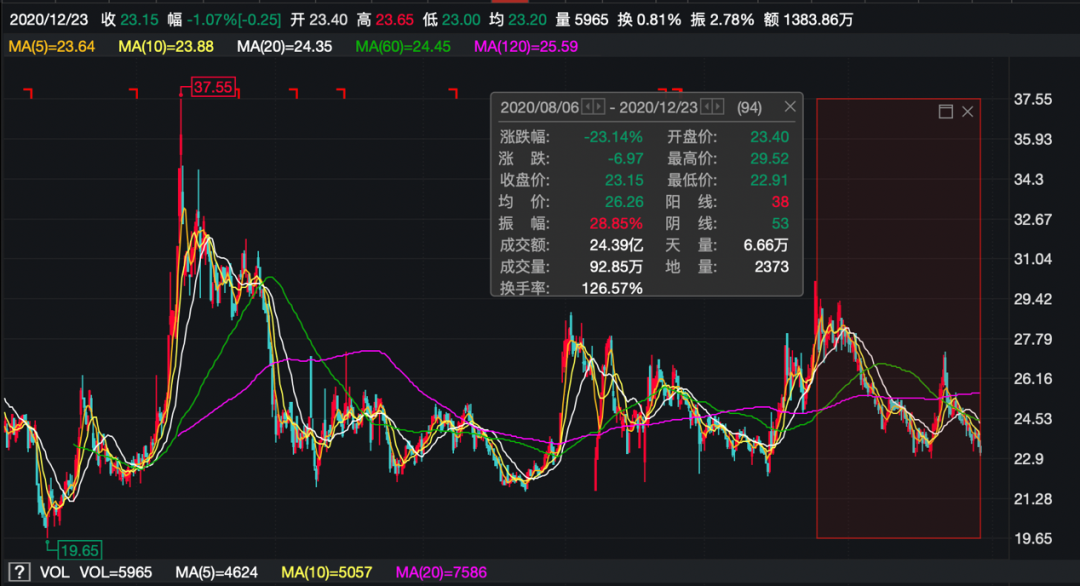Click the 天量 value 6.66万
This screenshot has height=586, width=1080.
pos(766,245)
